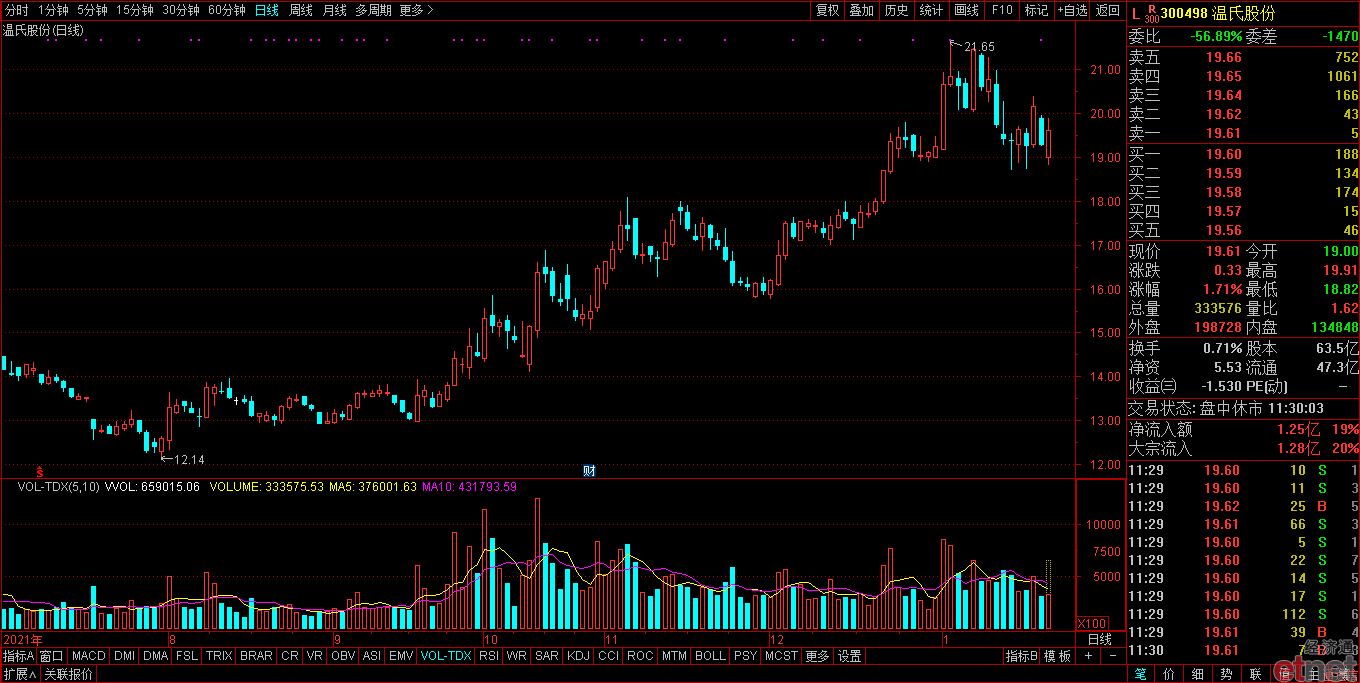Open indicator 设置 settings

(850, 656)
